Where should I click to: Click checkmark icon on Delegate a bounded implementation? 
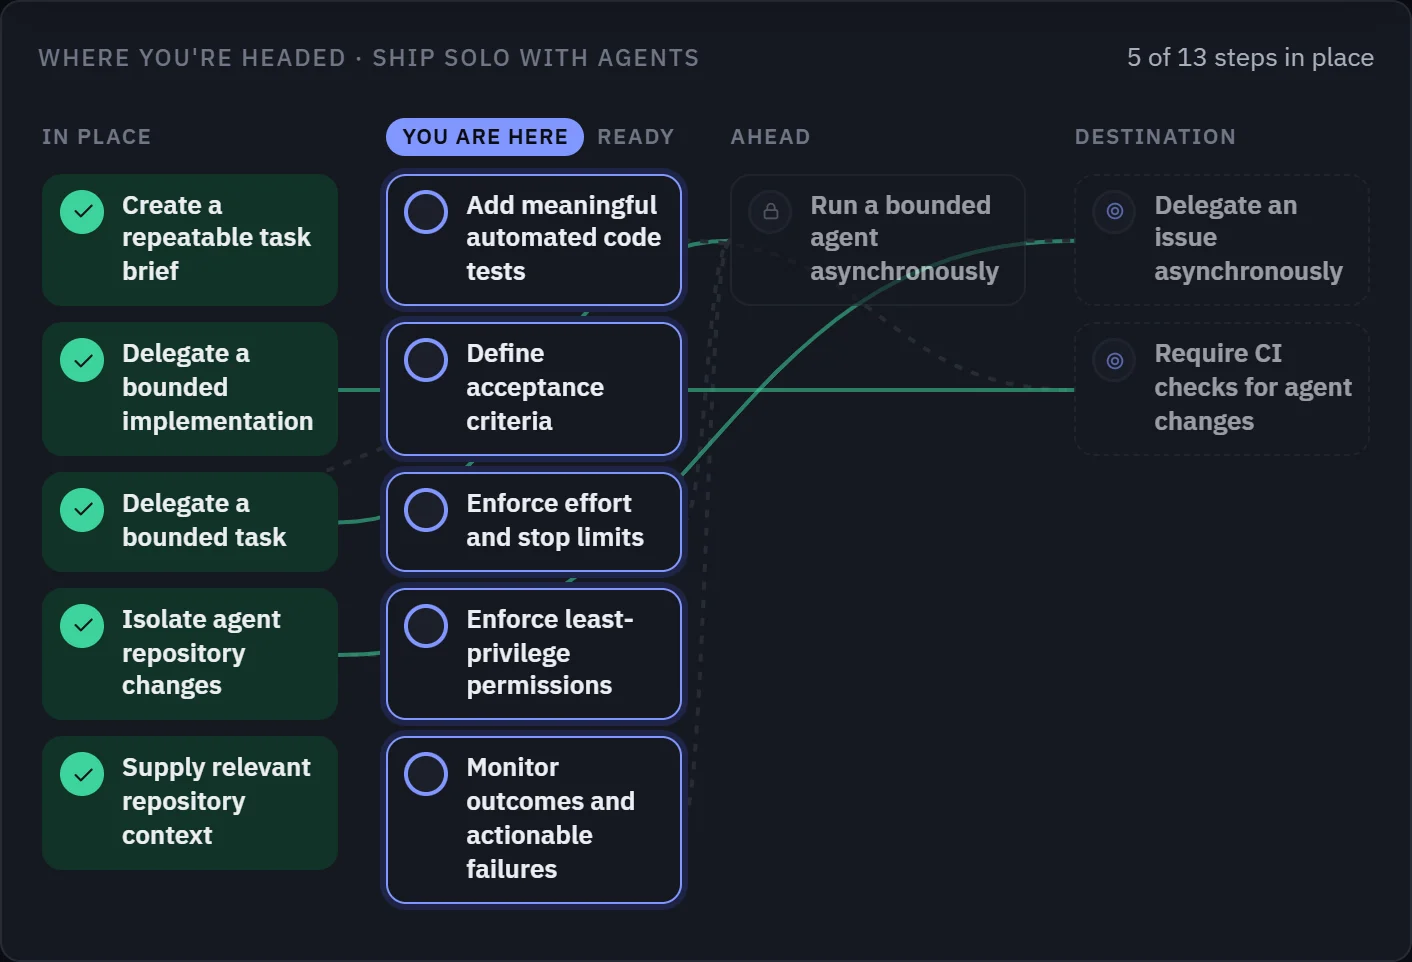[82, 360]
